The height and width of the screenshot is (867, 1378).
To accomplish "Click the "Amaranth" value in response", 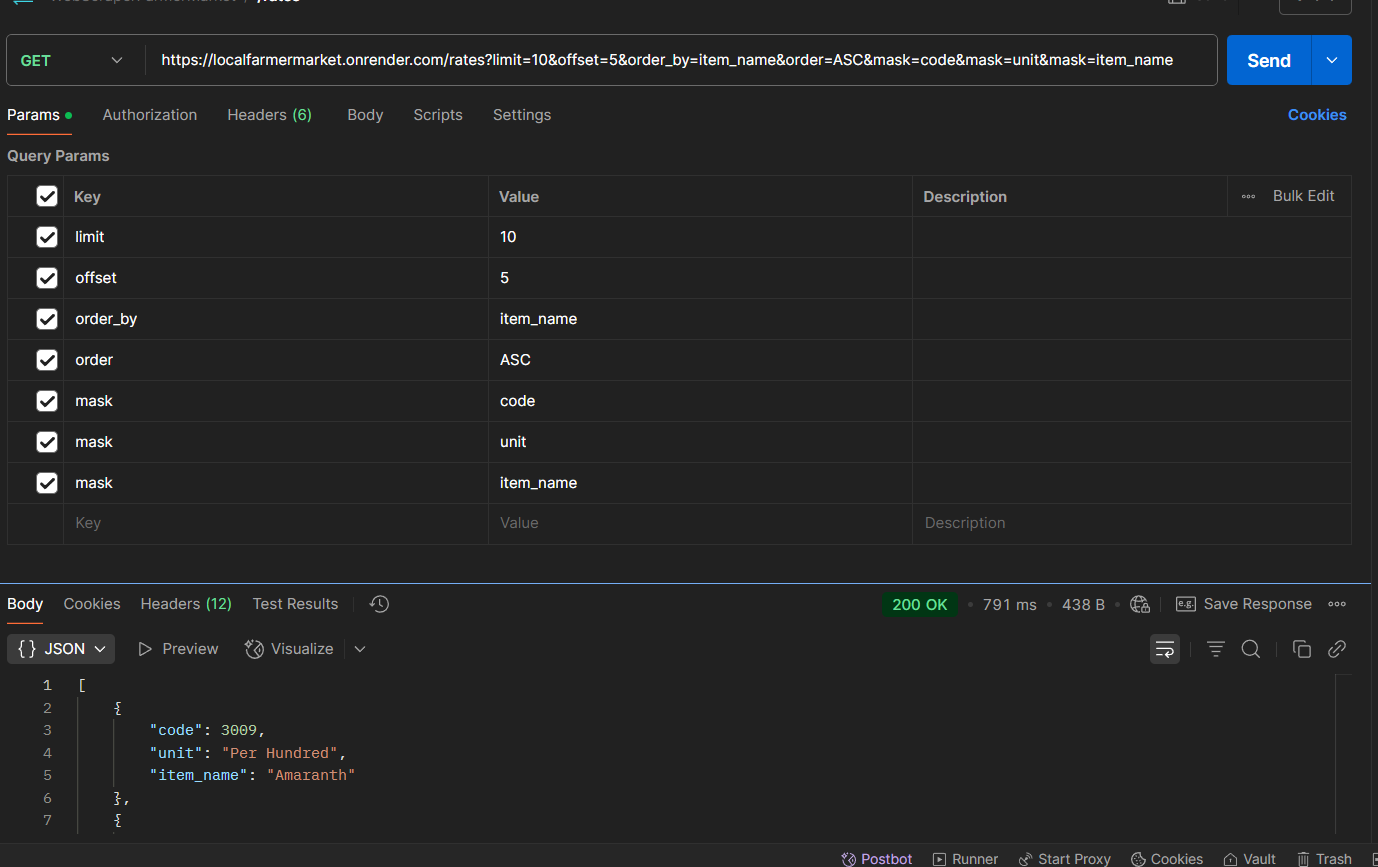I will [310, 775].
